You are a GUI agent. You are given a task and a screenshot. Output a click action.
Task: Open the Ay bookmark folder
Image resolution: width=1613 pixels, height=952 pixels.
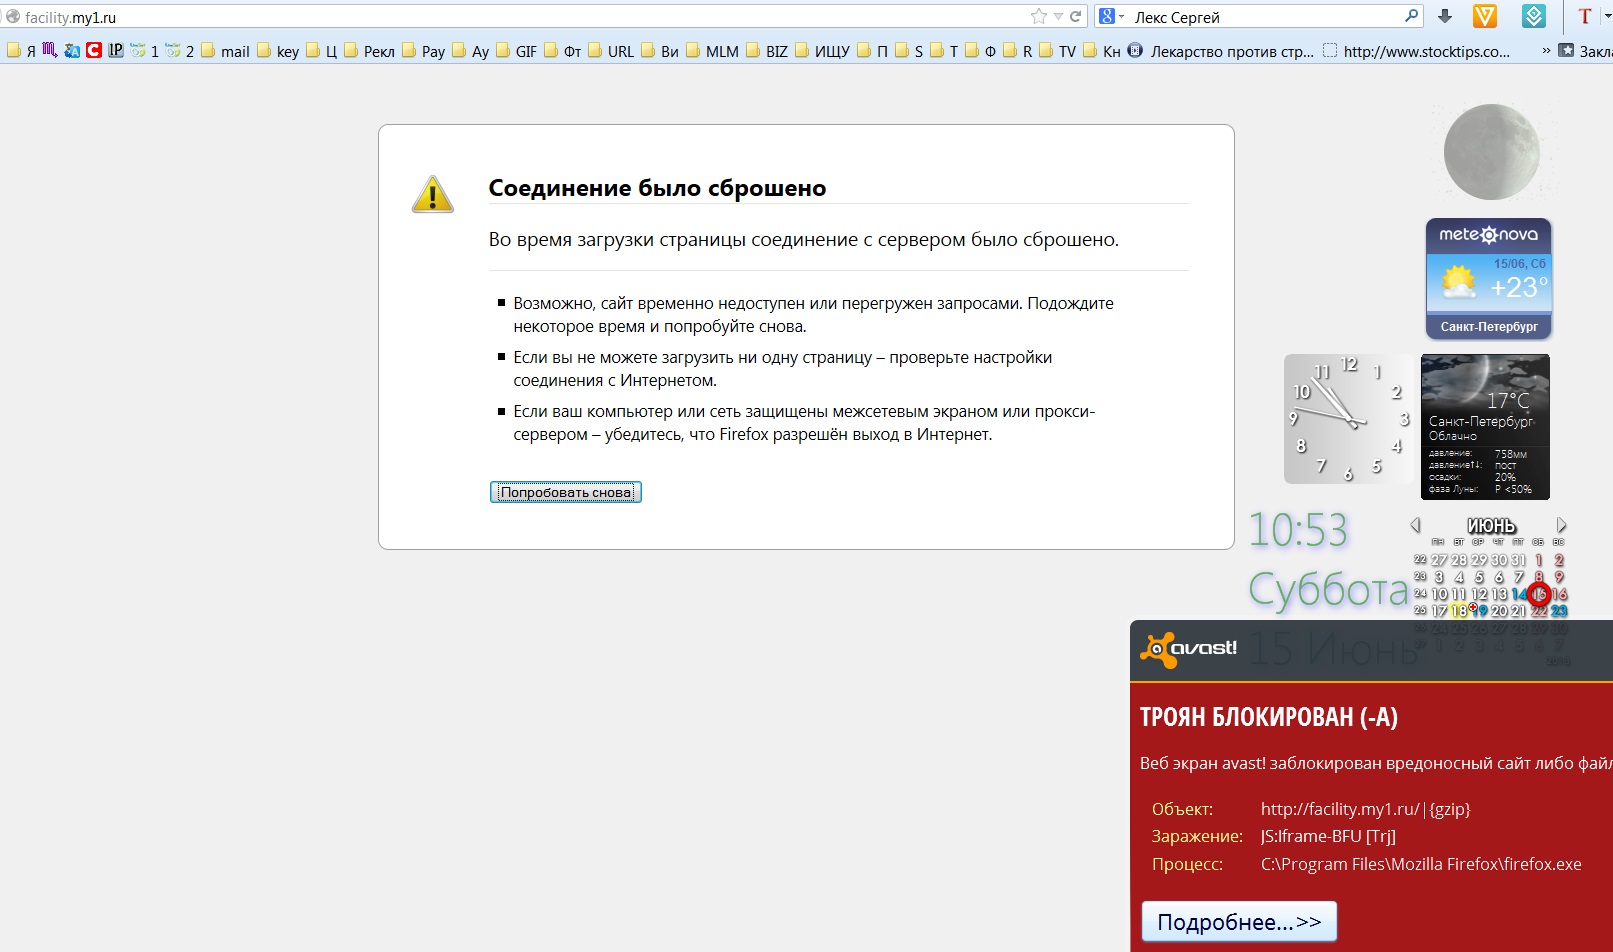(x=471, y=51)
